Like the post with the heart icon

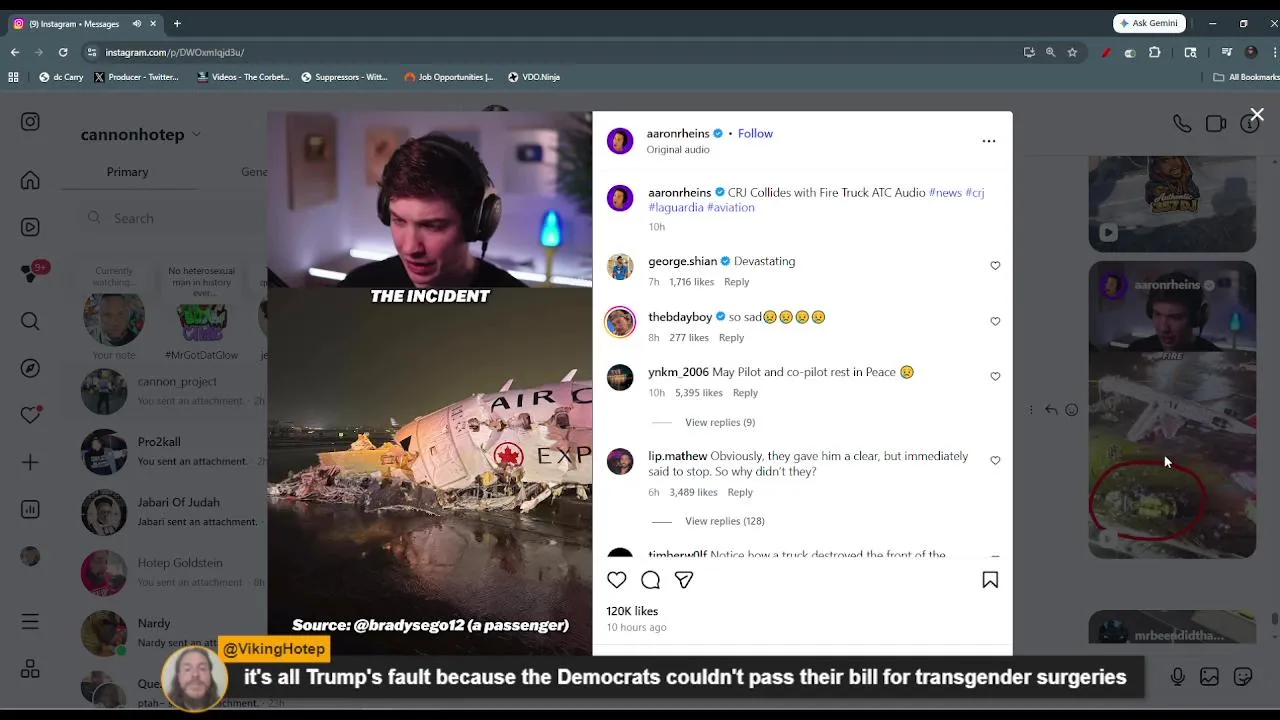617,580
